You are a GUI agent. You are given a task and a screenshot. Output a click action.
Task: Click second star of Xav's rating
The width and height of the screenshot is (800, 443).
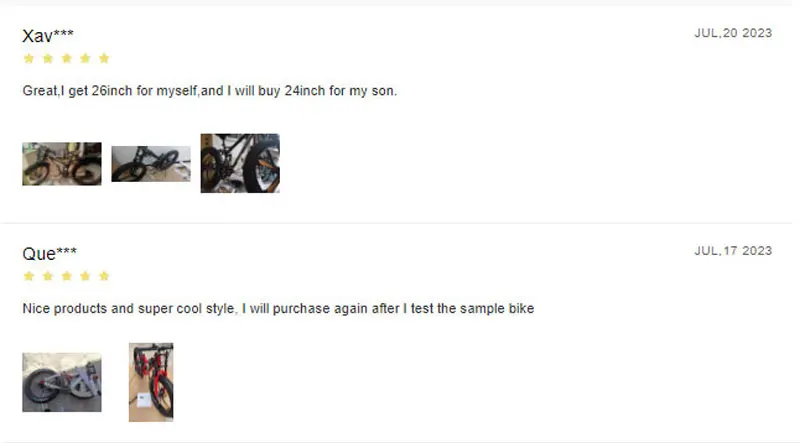click(x=47, y=59)
